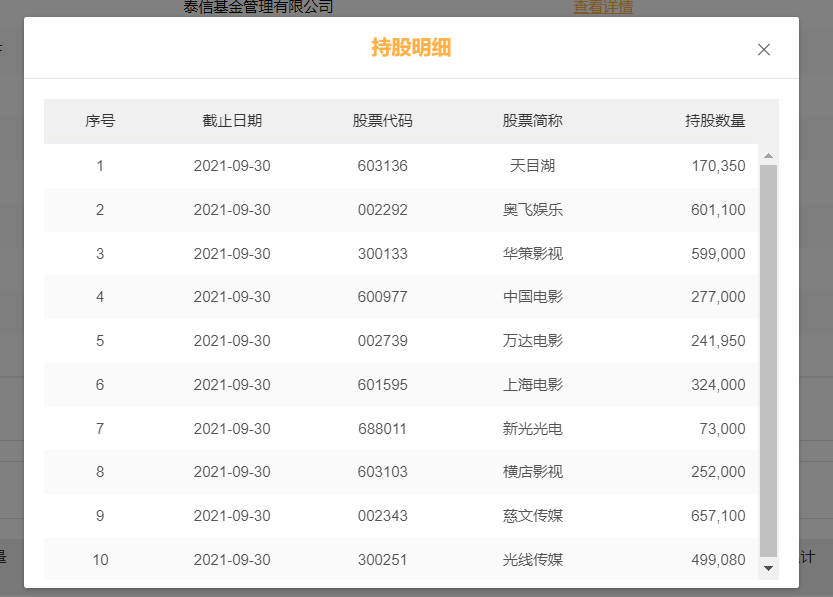This screenshot has width=833, height=597.
Task: Click the 查看详情 link behind the dialog
Action: (x=603, y=7)
